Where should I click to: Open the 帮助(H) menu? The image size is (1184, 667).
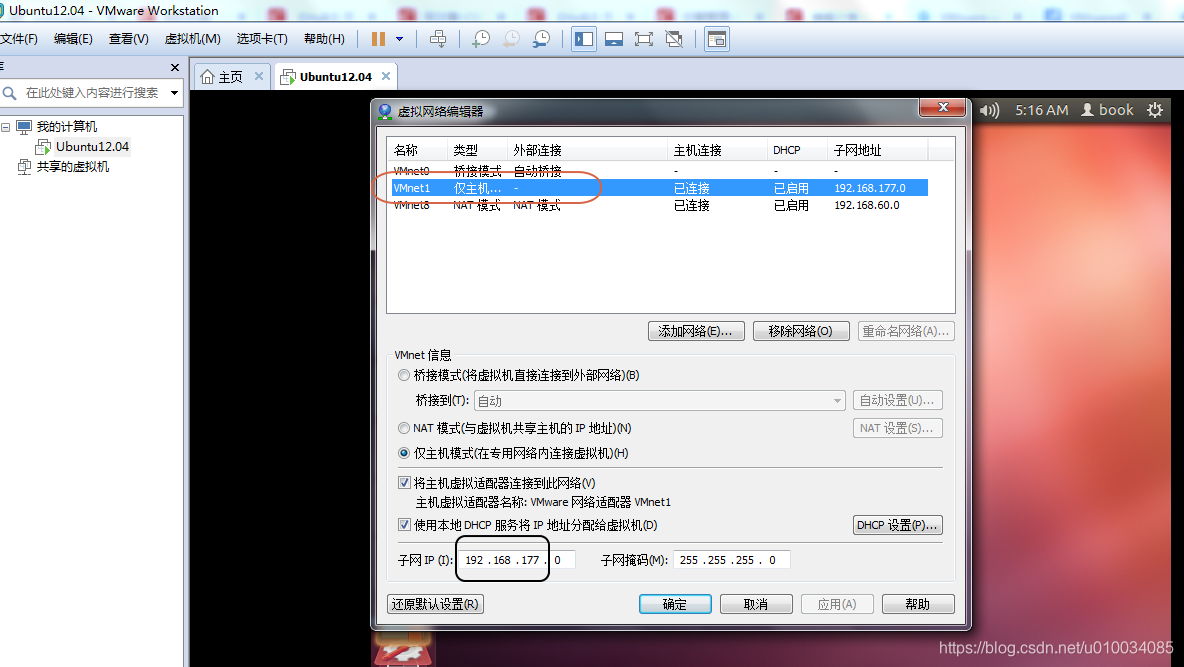coord(324,39)
